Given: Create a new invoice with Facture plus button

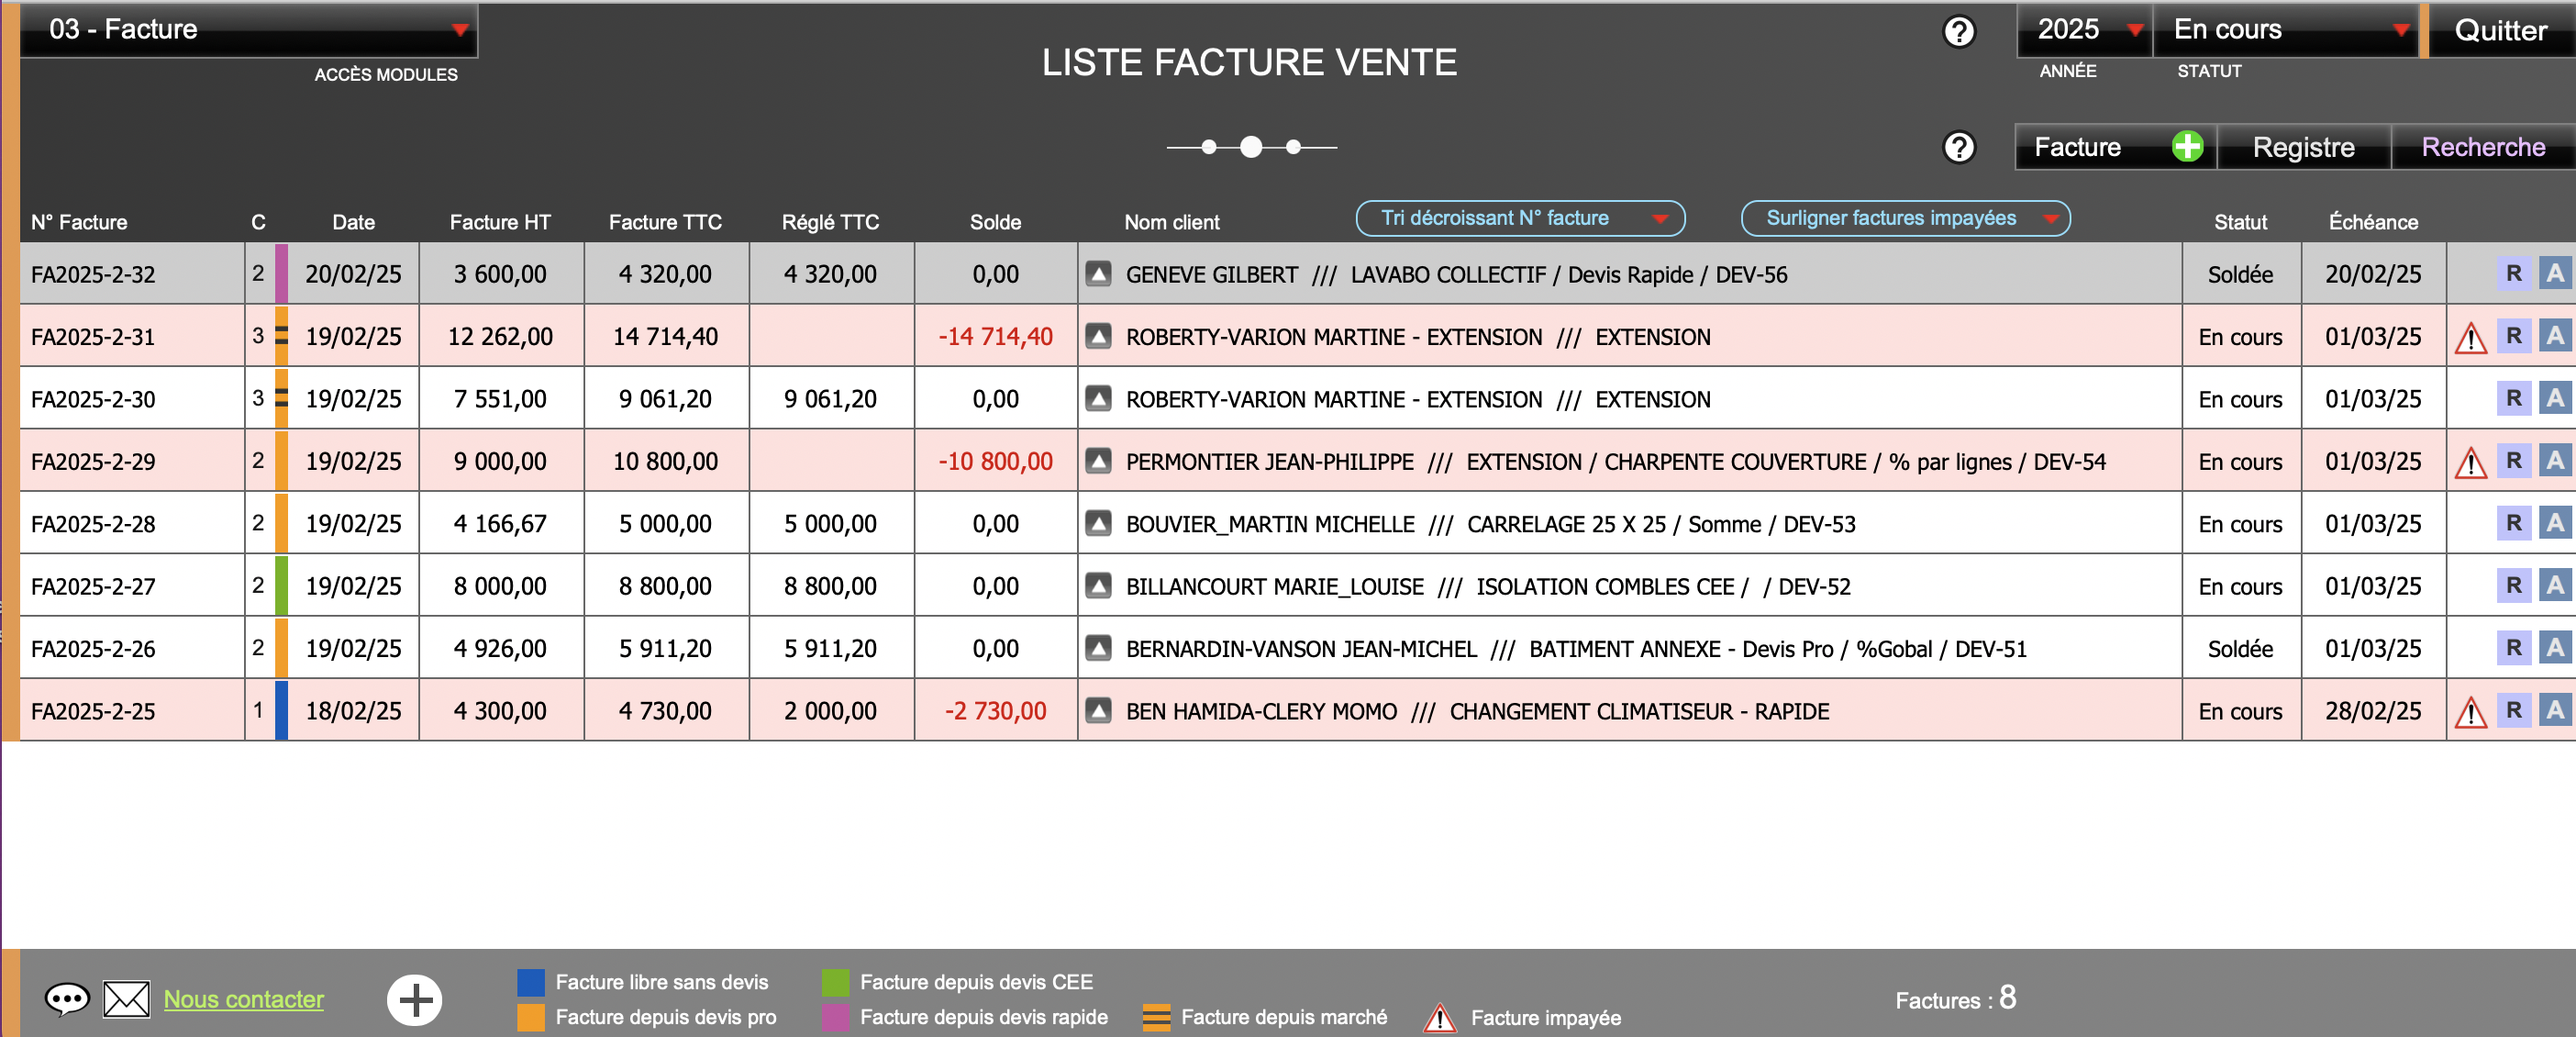Looking at the screenshot, I should [2189, 147].
